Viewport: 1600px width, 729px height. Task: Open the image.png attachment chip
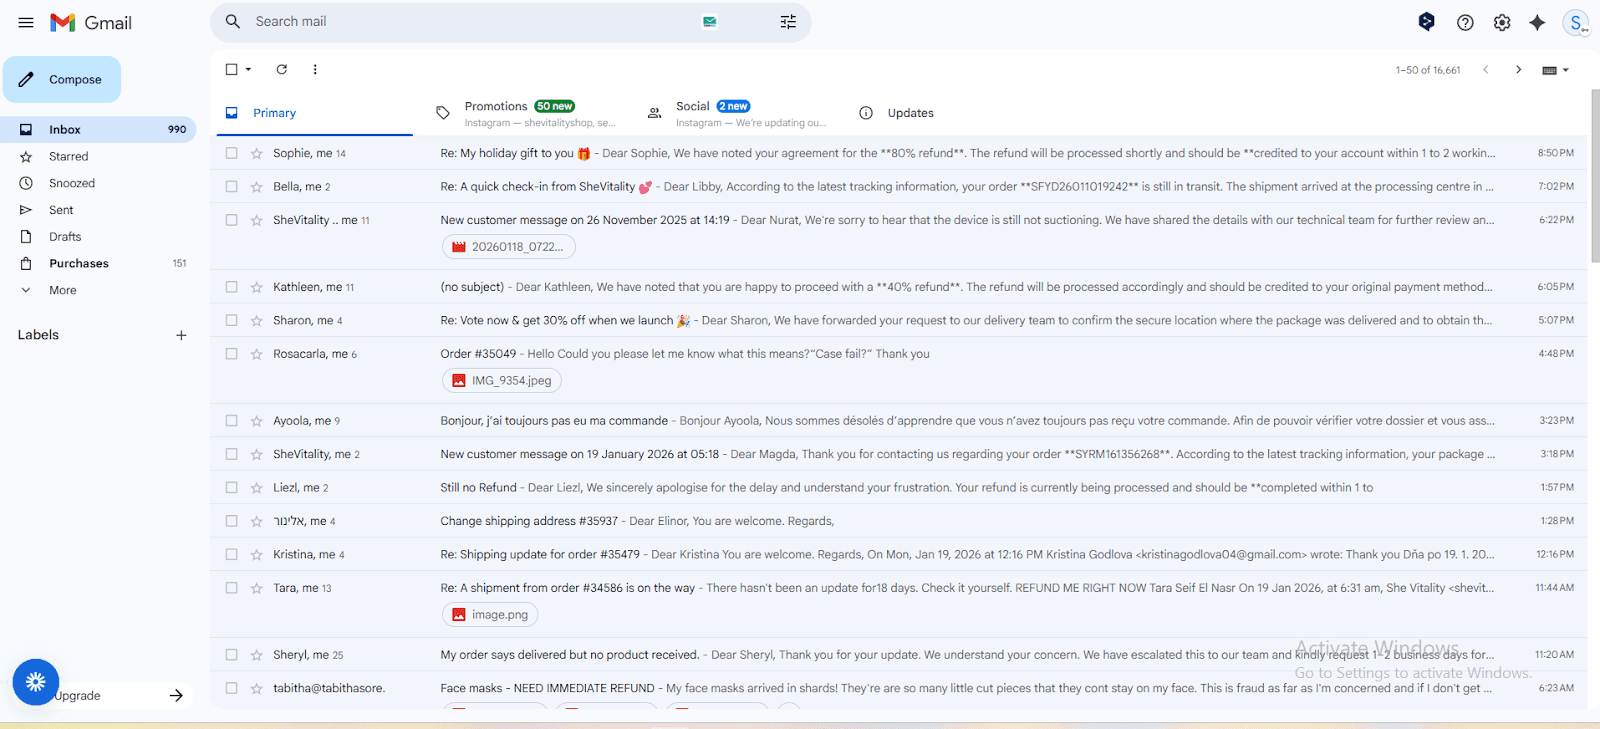point(490,615)
